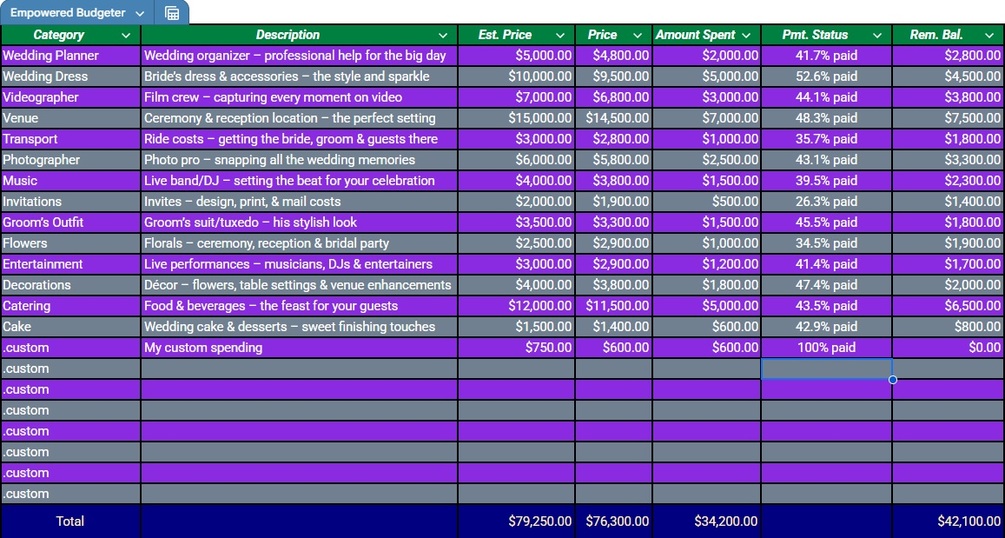This screenshot has width=1005, height=538.
Task: Select the Videographer category cell
Action: tap(71, 97)
